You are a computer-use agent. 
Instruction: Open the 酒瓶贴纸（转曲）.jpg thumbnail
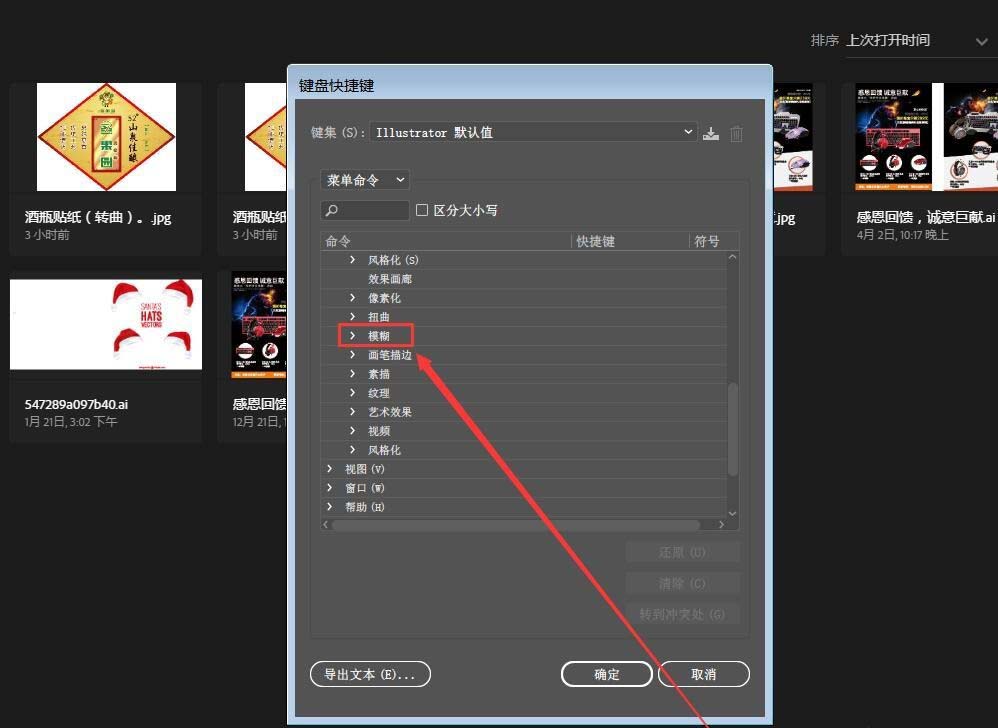point(105,136)
